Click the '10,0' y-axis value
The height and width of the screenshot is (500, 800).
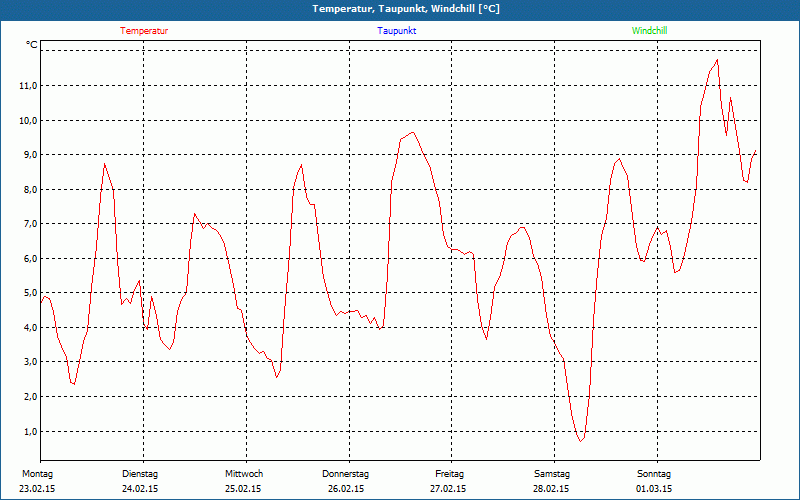[28, 120]
